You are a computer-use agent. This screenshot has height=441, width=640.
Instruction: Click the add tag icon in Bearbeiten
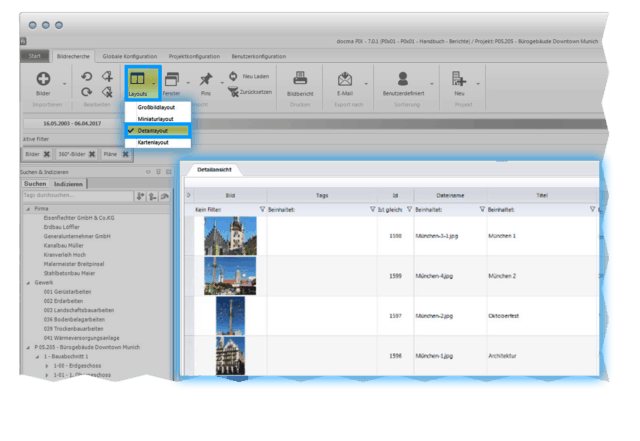[x=107, y=76]
